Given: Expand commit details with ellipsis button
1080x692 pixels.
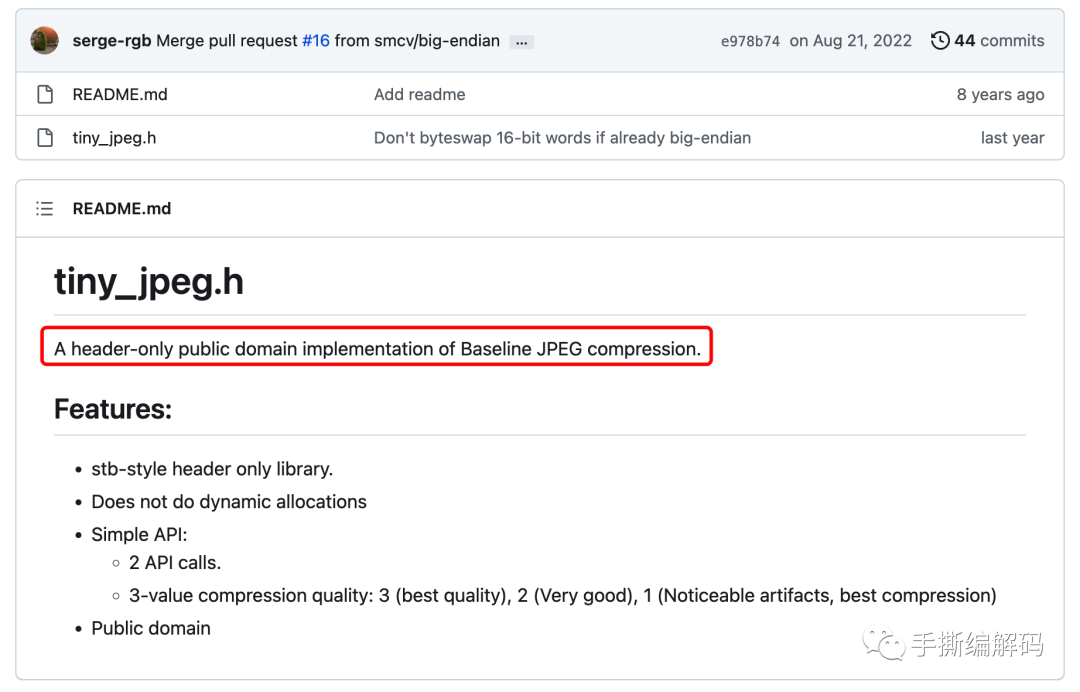Looking at the screenshot, I should tap(521, 42).
